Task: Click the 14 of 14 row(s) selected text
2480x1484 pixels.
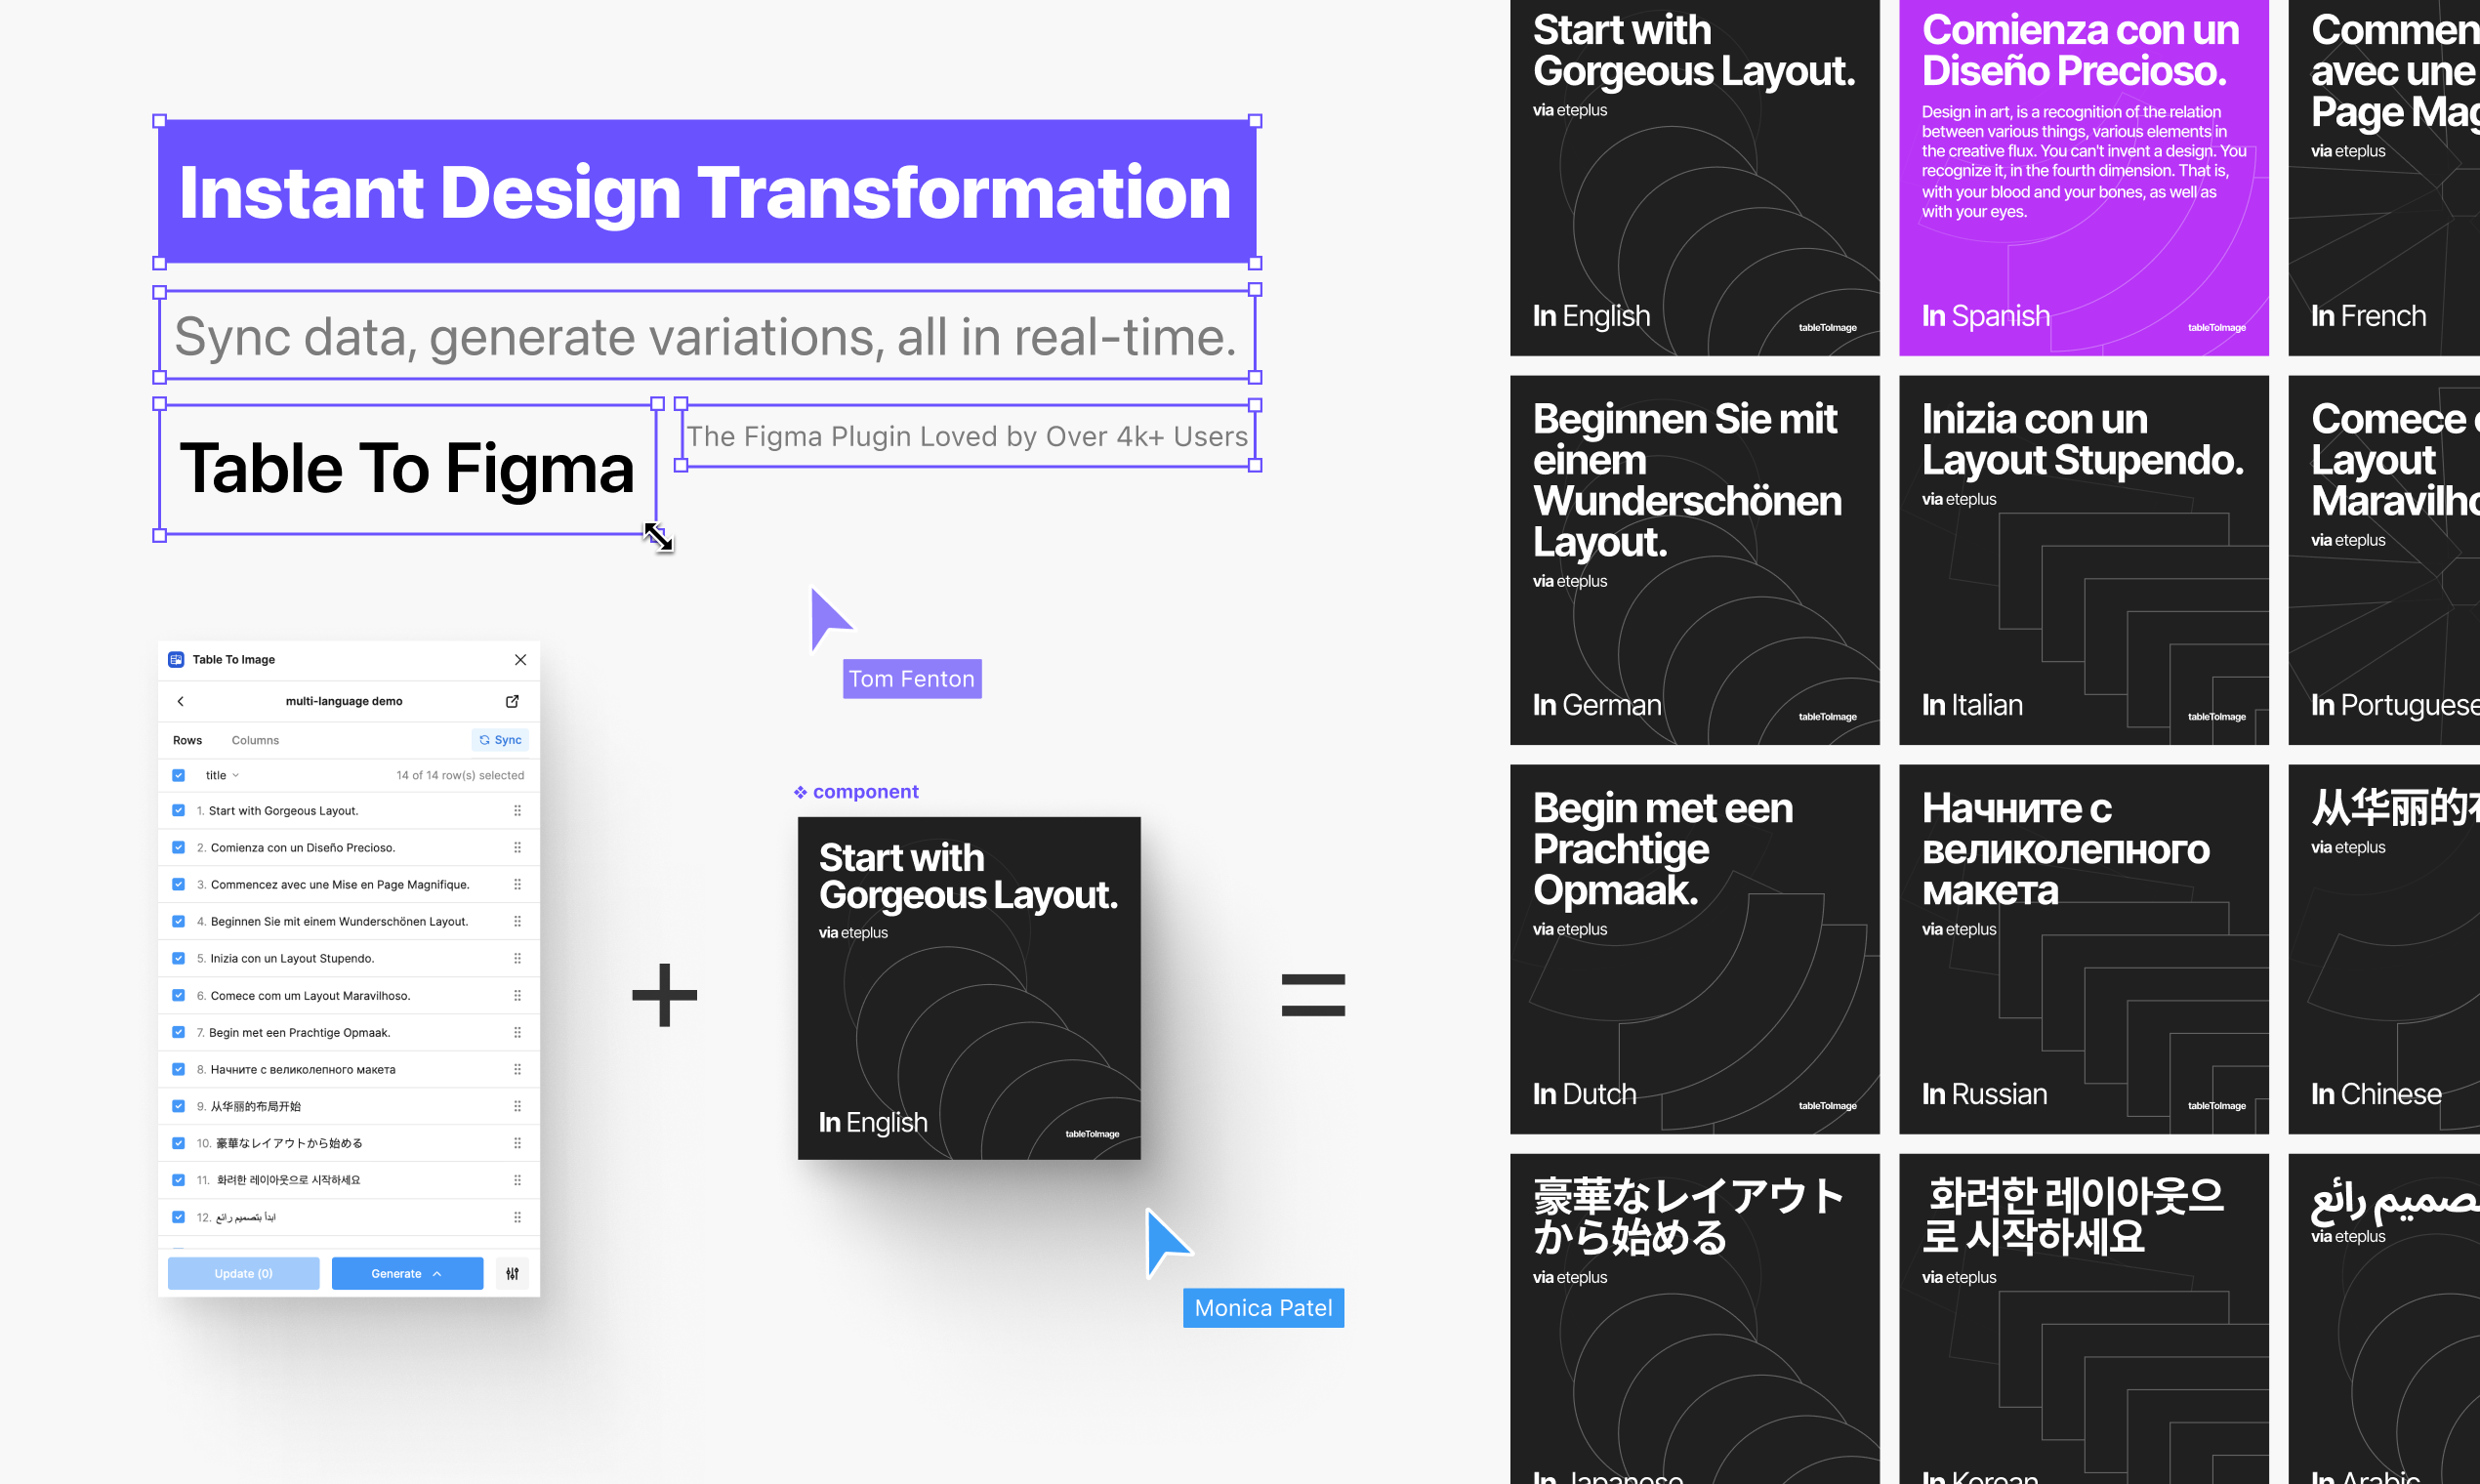Action: 460,776
